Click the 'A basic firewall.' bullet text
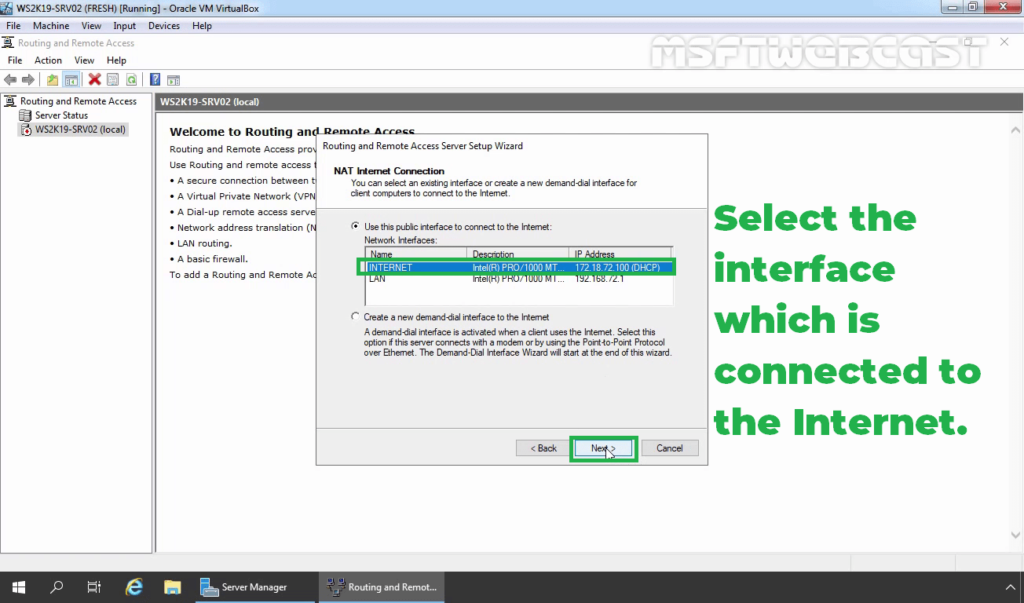1024x603 pixels. point(212,259)
